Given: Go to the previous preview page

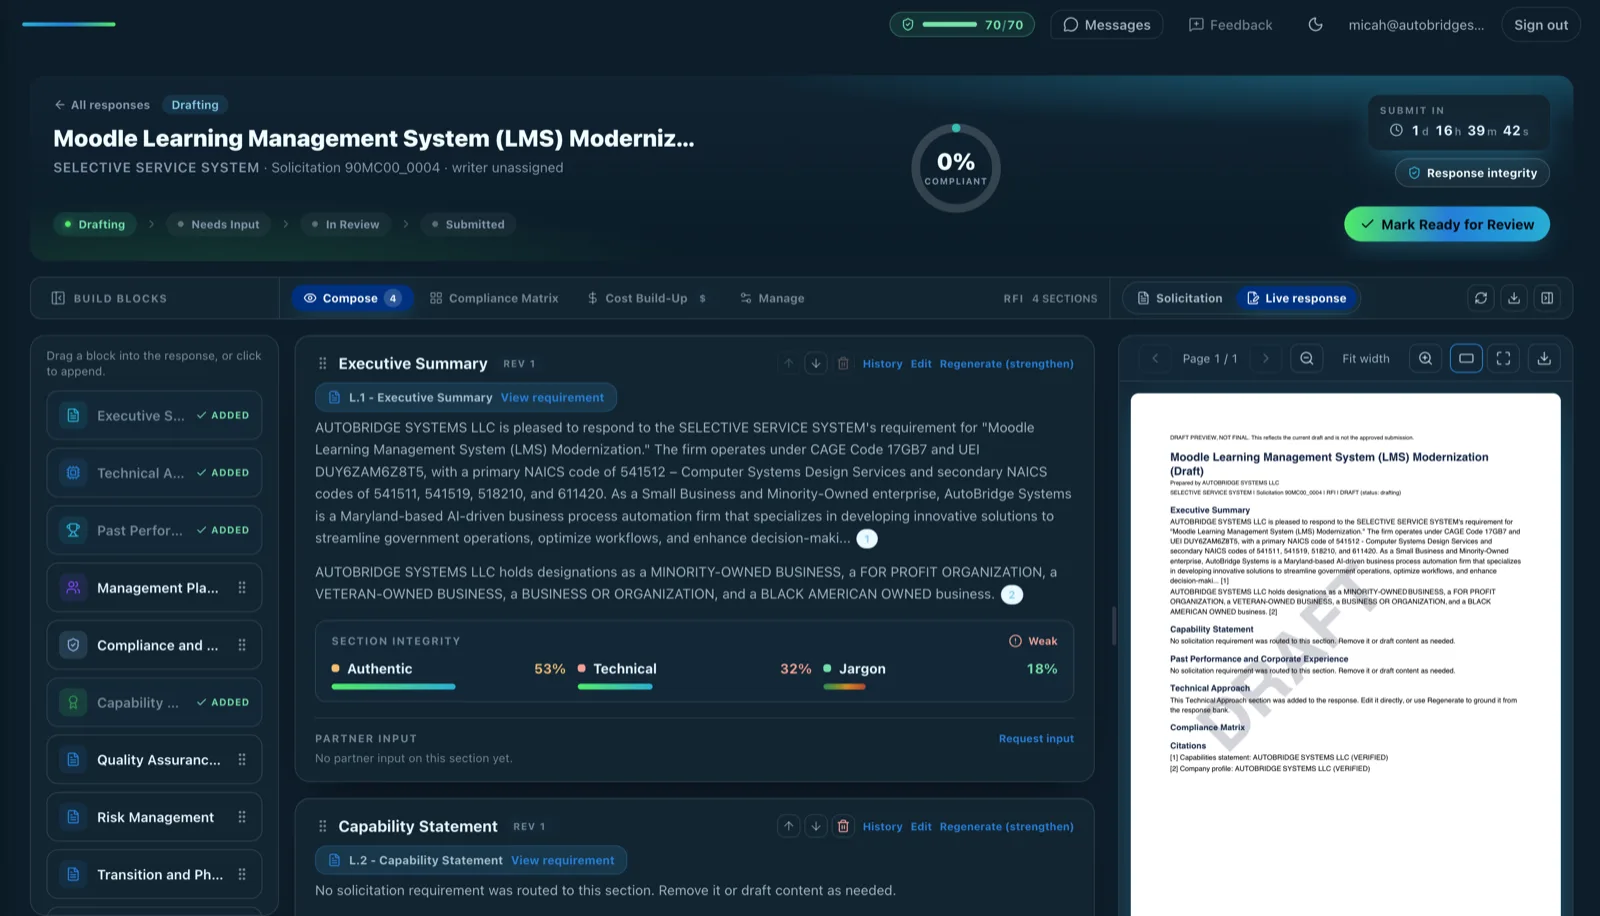Looking at the screenshot, I should (x=1155, y=358).
